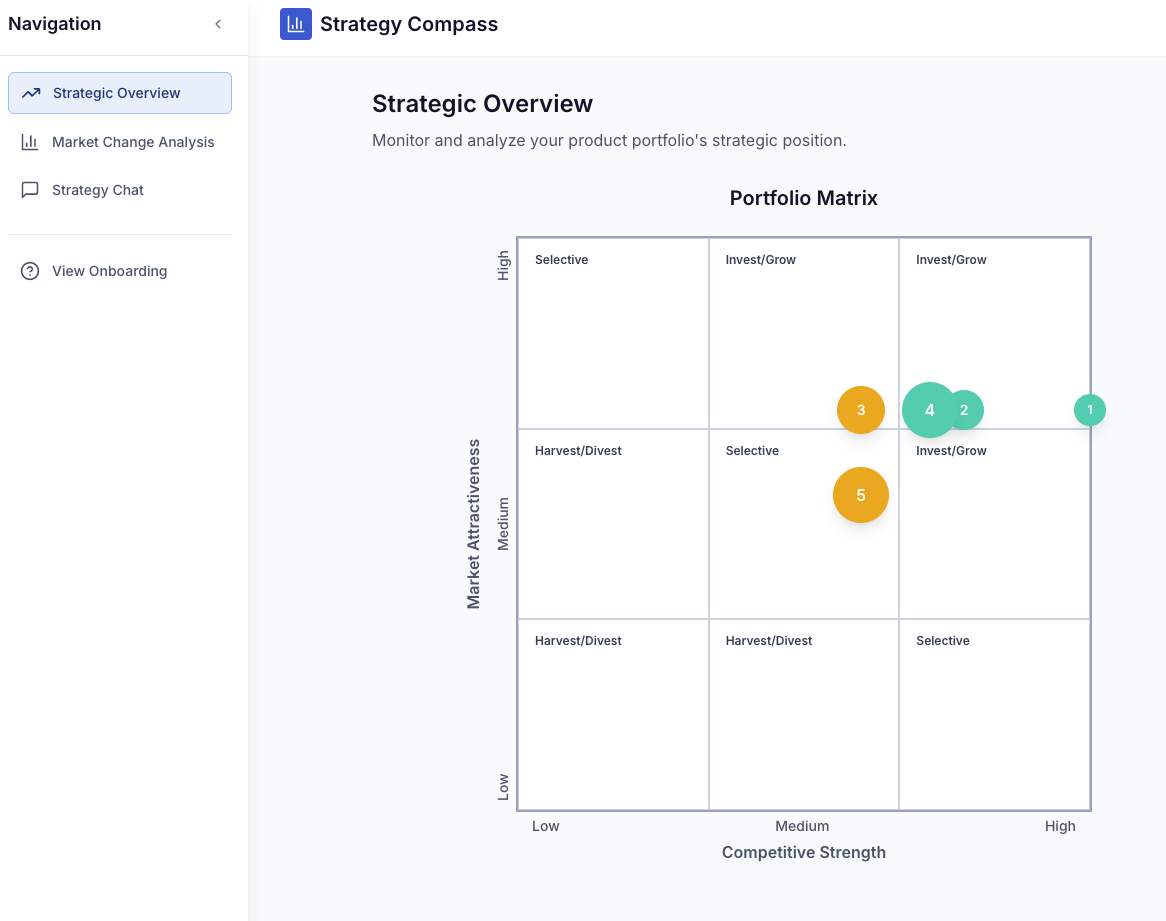Viewport: 1166px width, 921px height.
Task: Click the top-left Selective quadrant label
Action: click(561, 260)
